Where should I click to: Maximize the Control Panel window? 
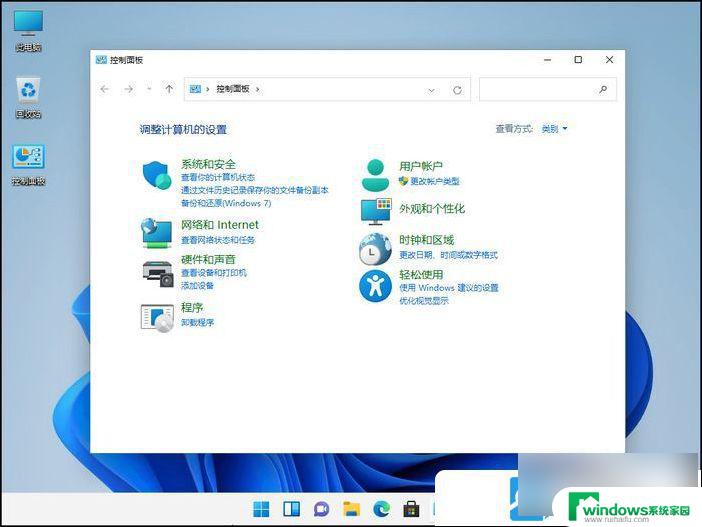pyautogui.click(x=578, y=60)
